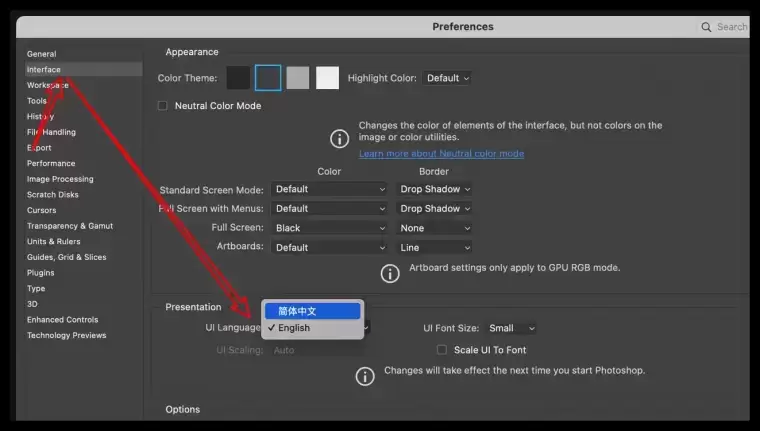
Task: Select Interface preferences category
Action: 83,69
